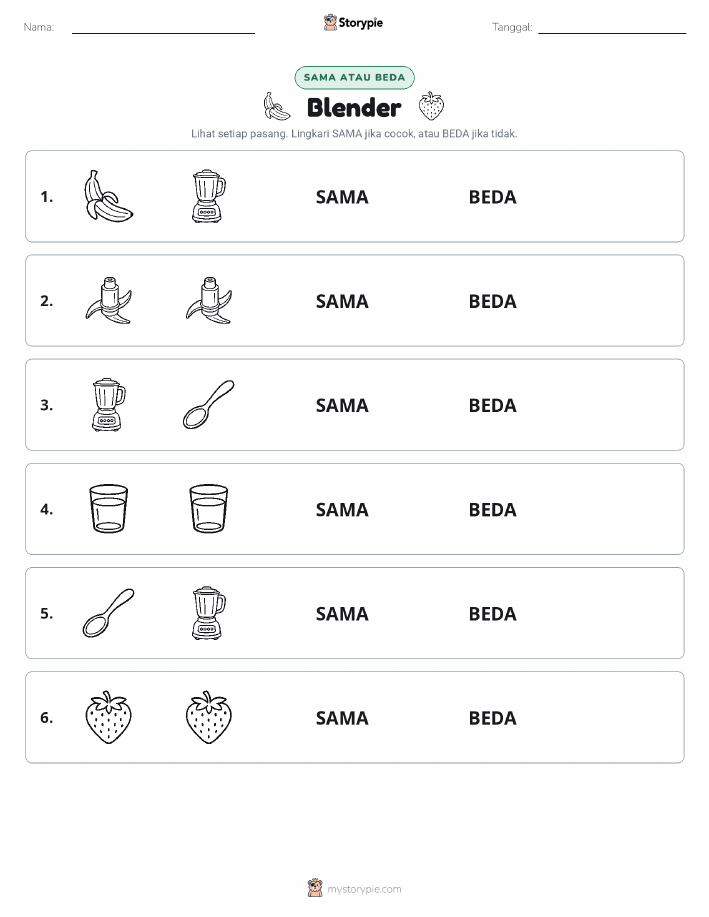Viewport: 709px width, 917px height.
Task: Click the banana icon in row 1
Action: [x=109, y=196]
